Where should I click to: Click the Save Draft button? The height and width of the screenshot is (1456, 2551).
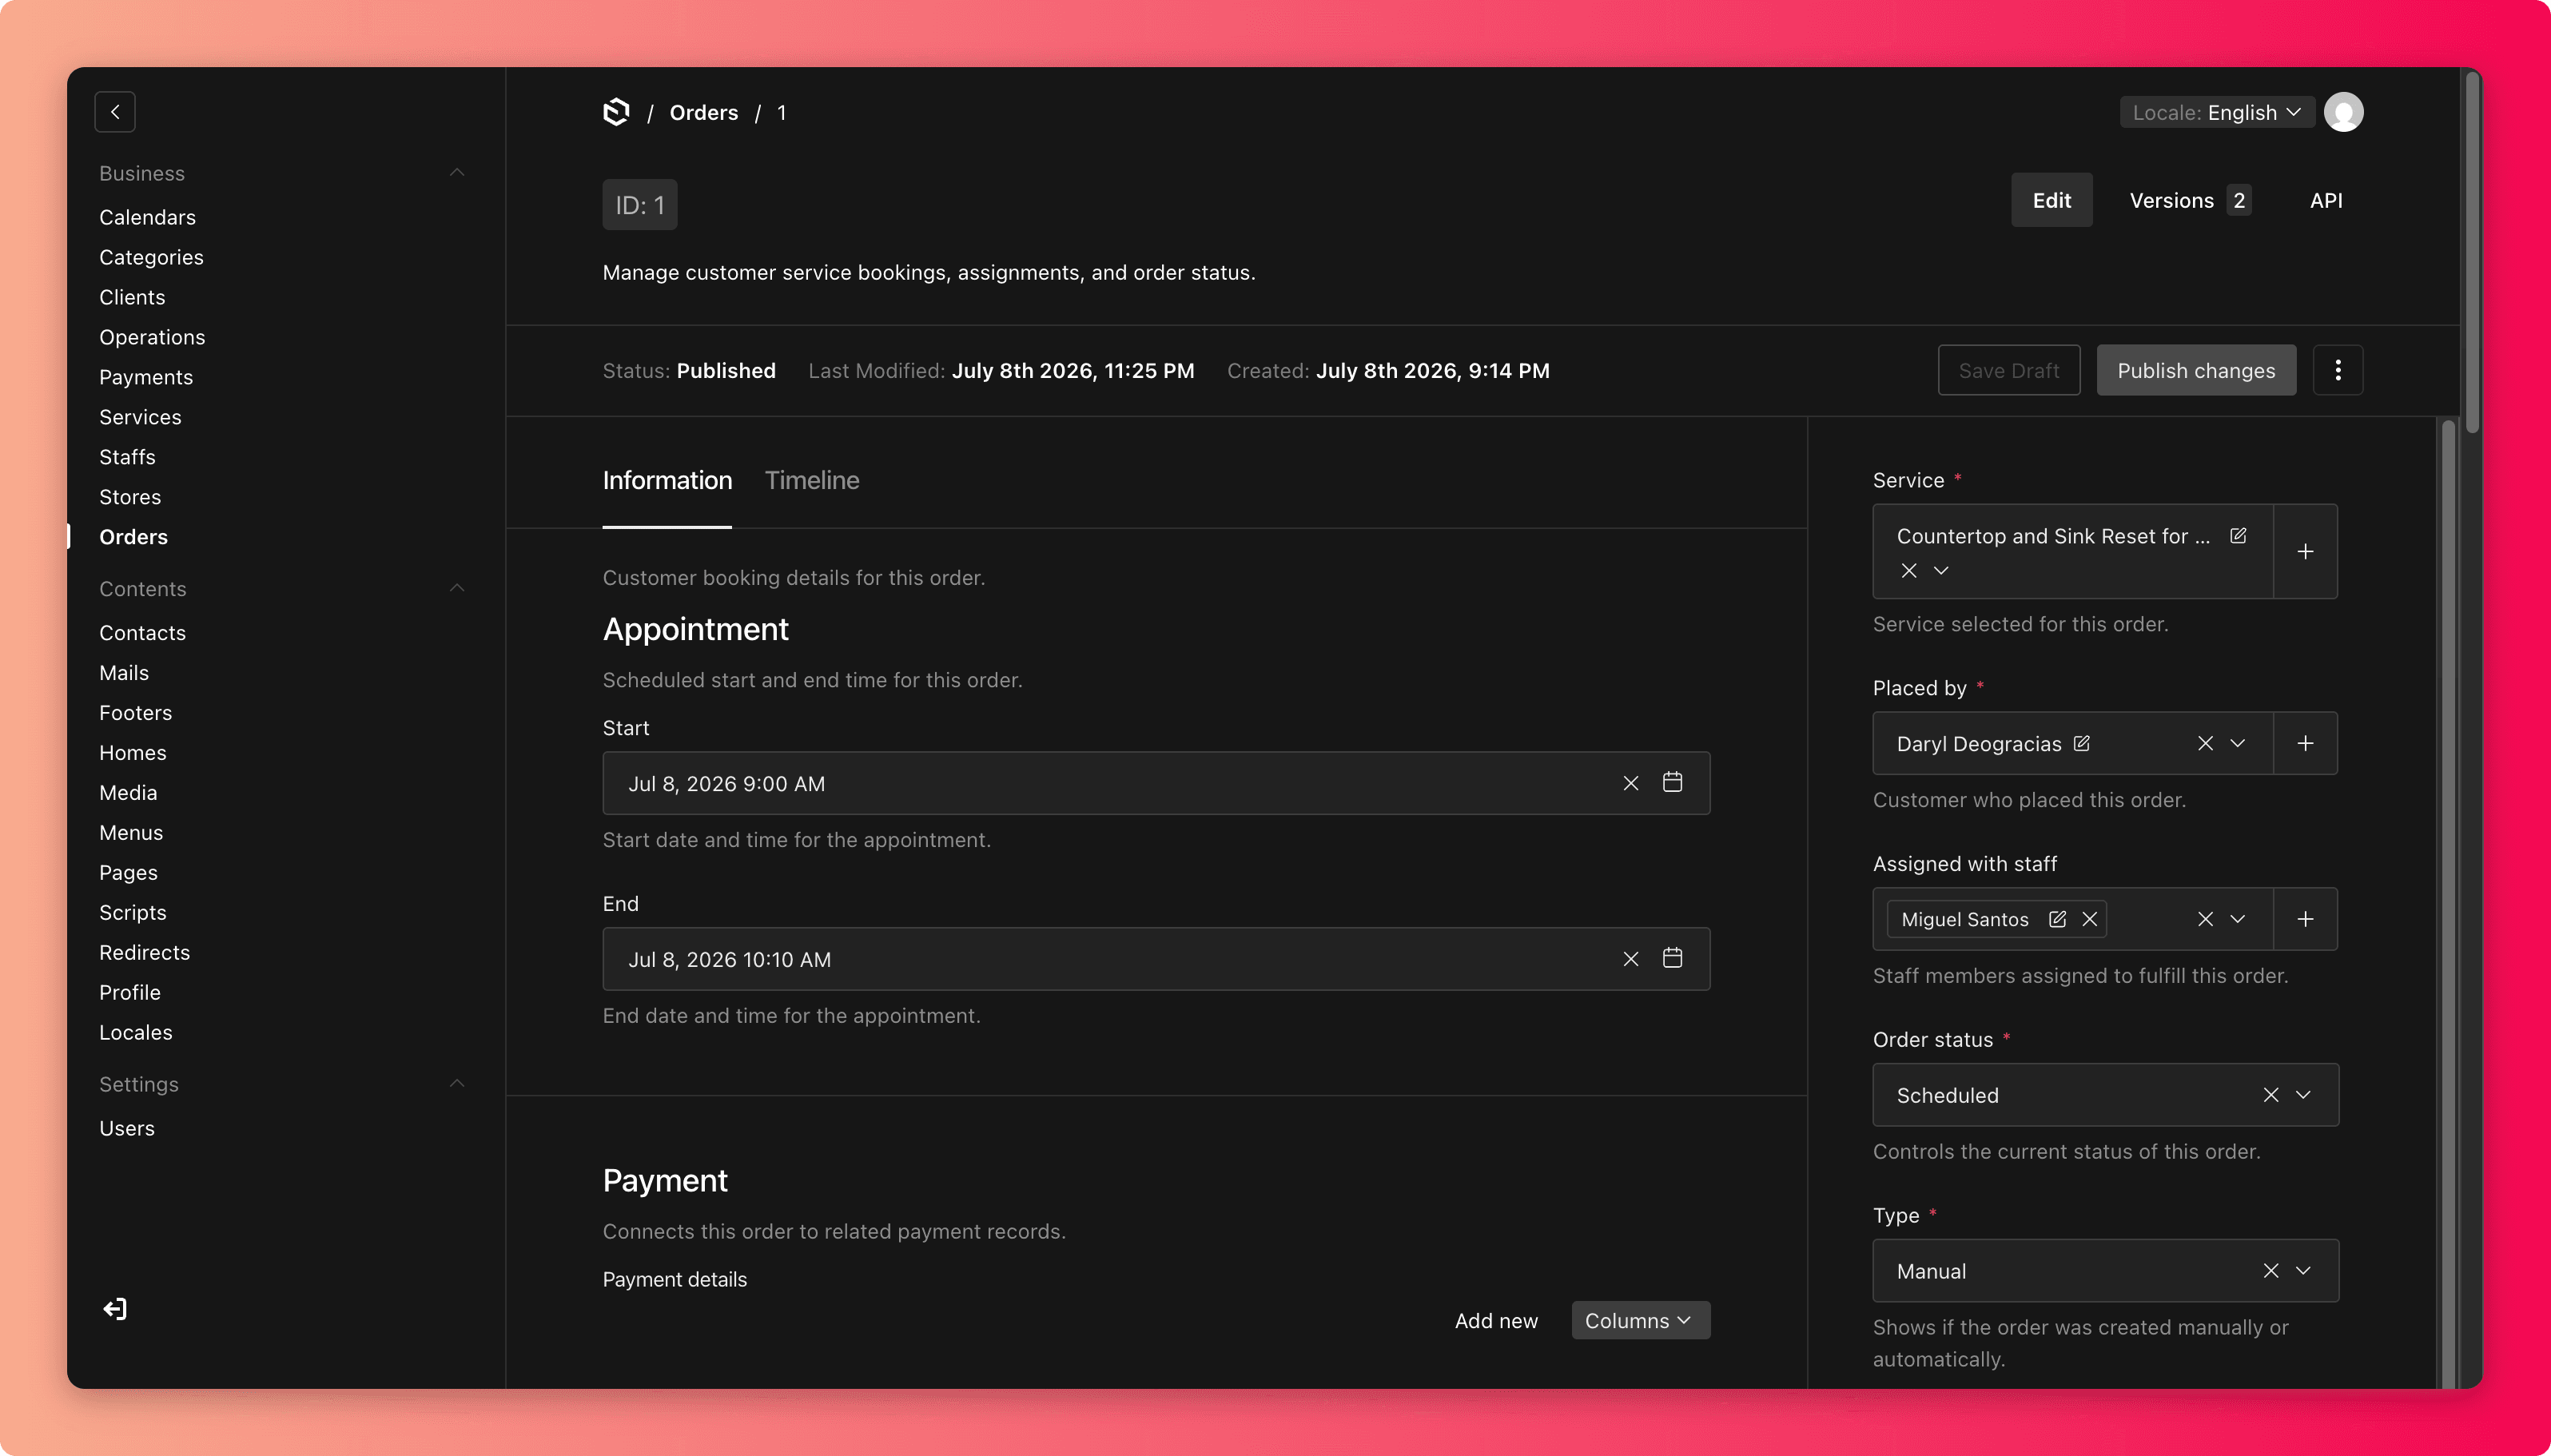point(2008,370)
